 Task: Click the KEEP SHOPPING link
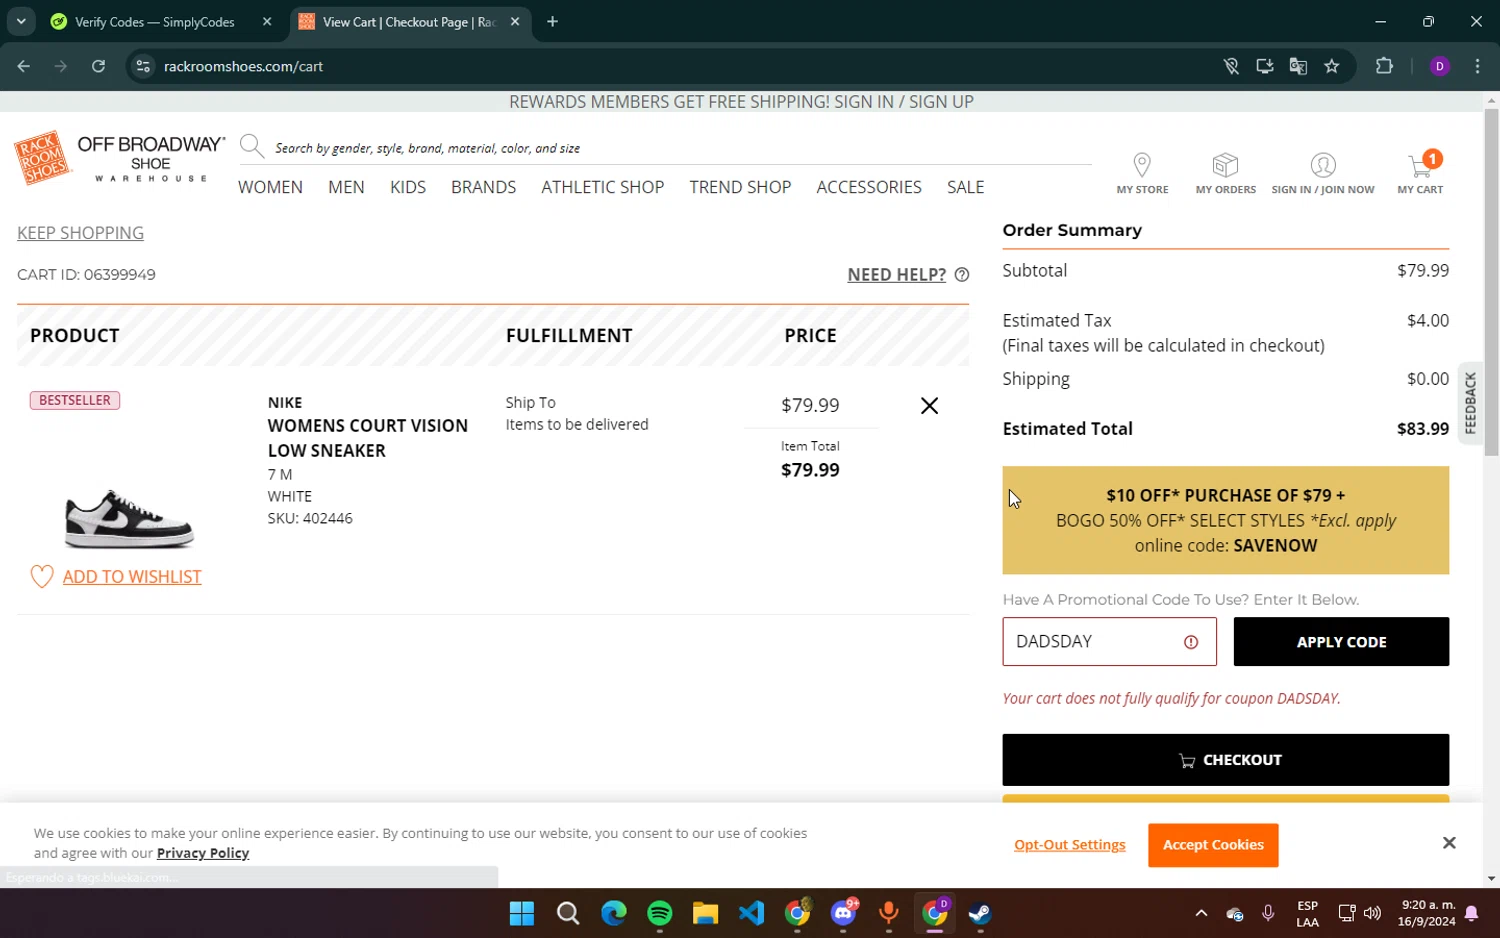(80, 233)
